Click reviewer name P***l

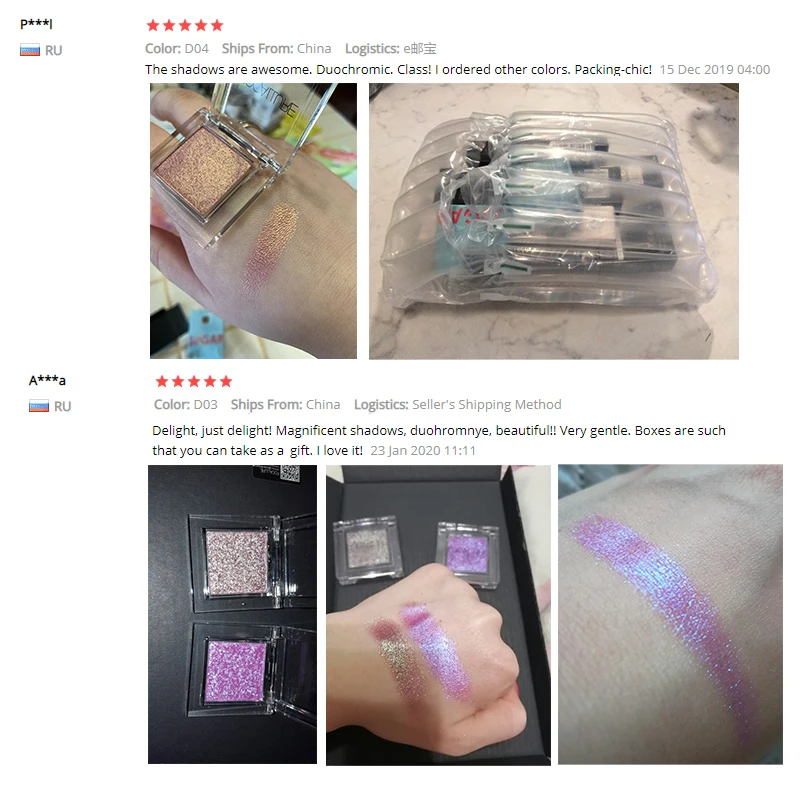36,23
